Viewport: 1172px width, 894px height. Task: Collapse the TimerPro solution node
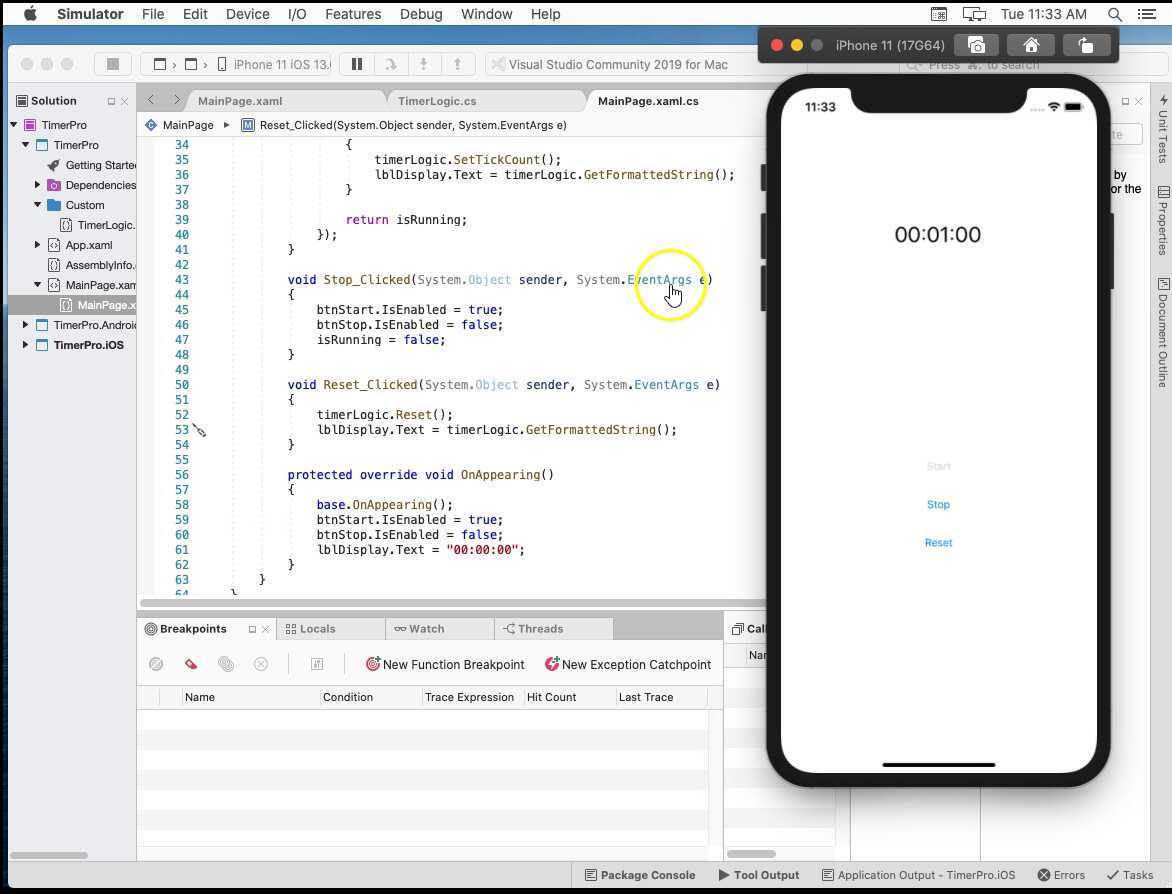tap(13, 124)
